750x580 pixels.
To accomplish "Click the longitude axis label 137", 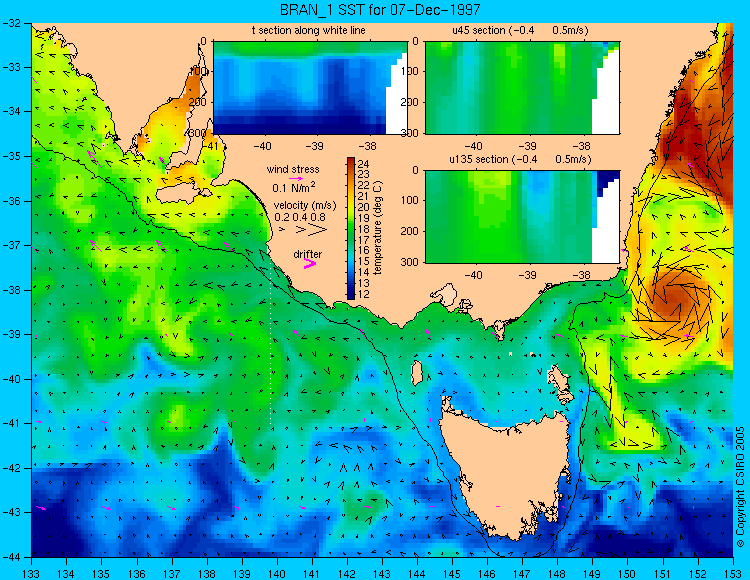I will tap(171, 574).
